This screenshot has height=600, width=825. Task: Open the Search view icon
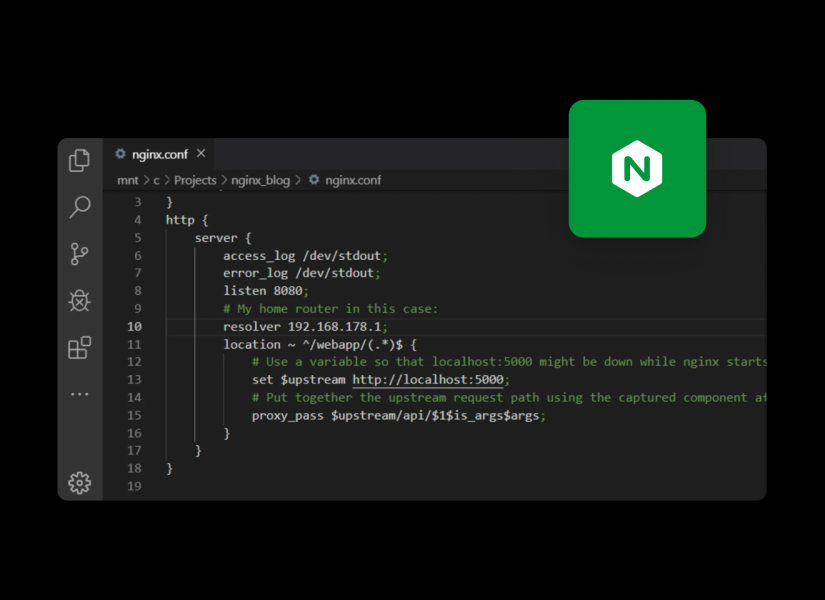(x=80, y=207)
